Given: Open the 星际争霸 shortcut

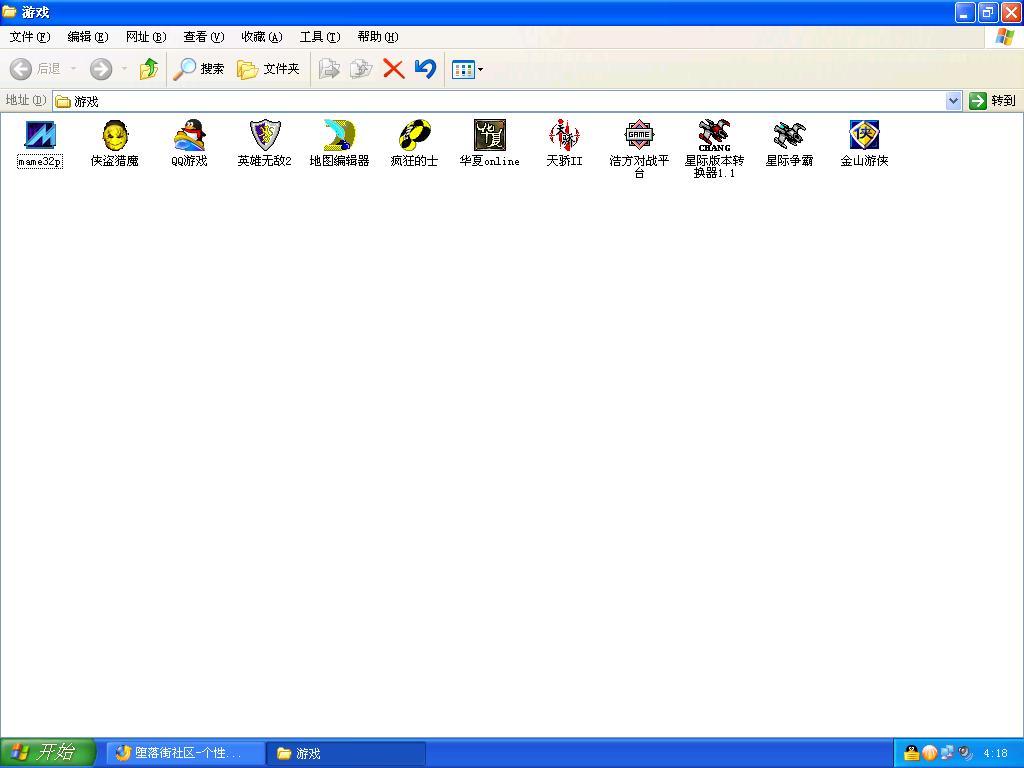Looking at the screenshot, I should (789, 136).
